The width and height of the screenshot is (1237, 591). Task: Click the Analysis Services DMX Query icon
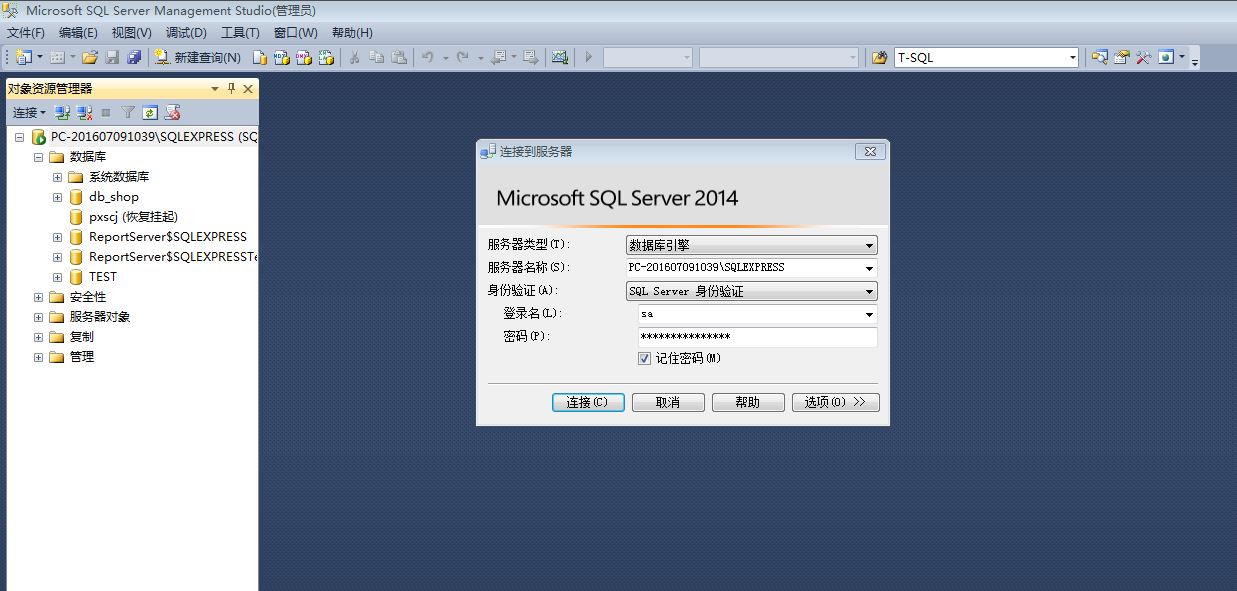(303, 58)
